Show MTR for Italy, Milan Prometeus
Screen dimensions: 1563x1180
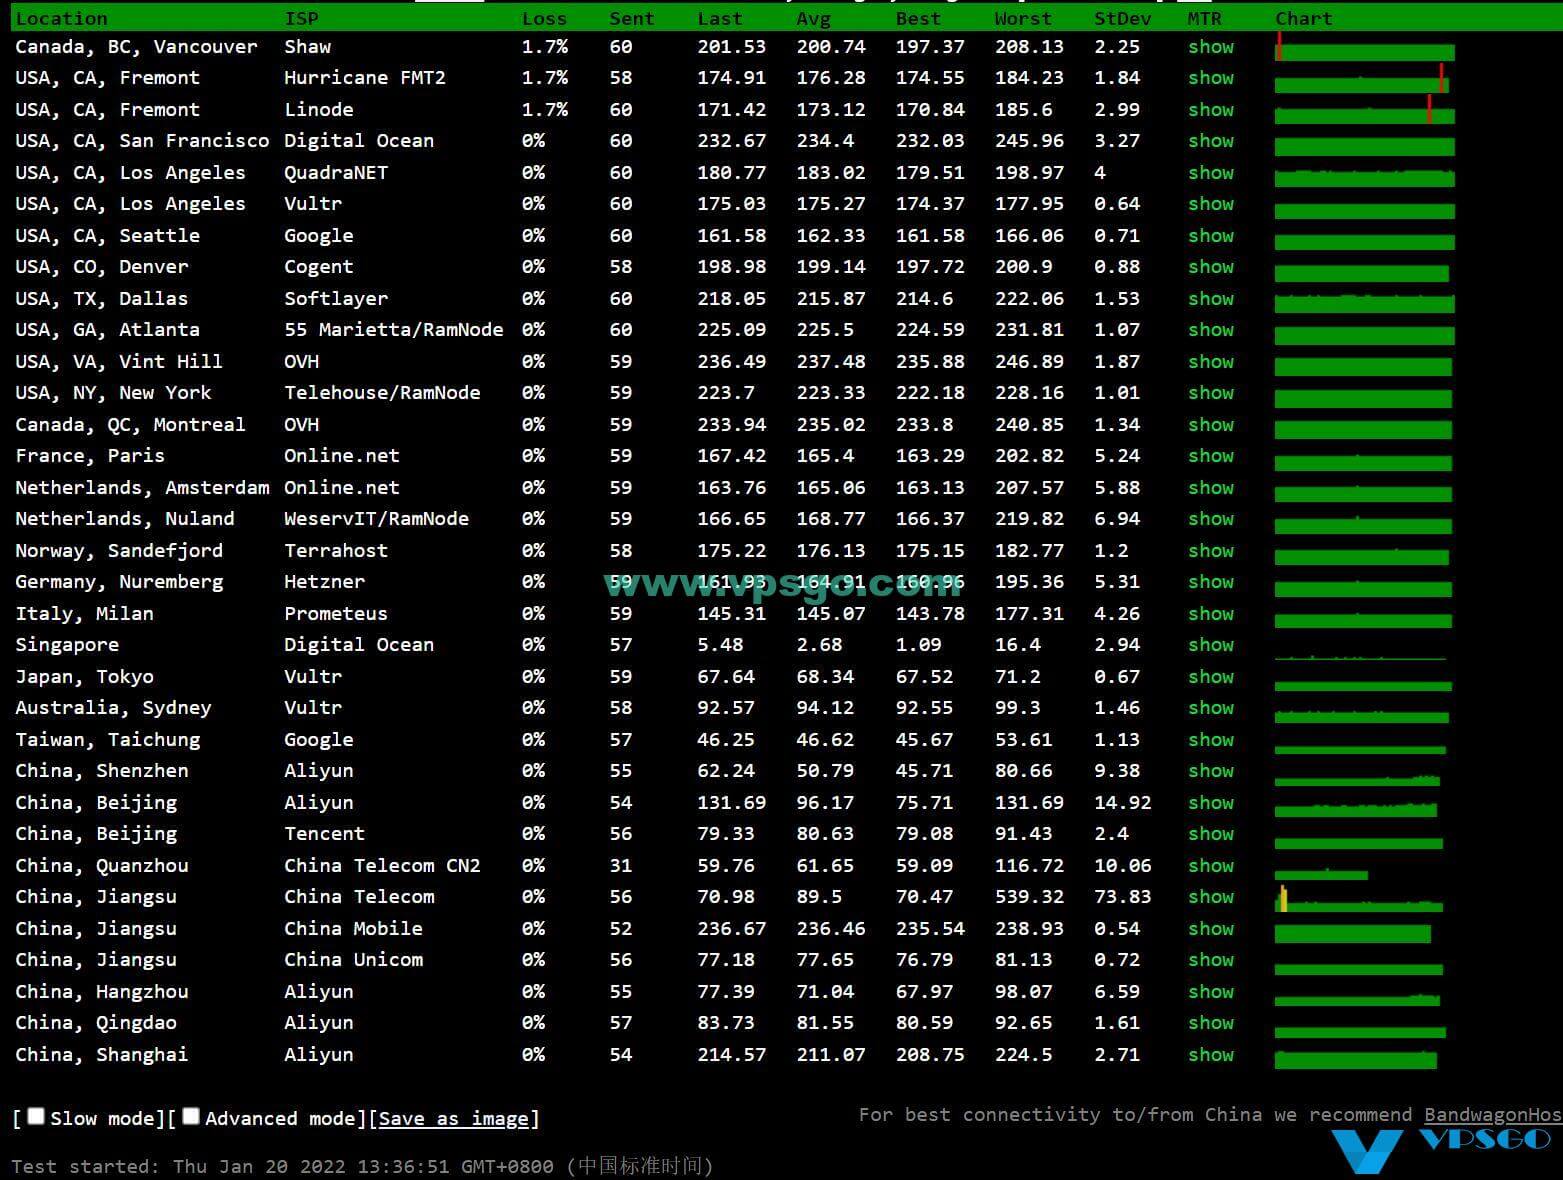click(1211, 614)
